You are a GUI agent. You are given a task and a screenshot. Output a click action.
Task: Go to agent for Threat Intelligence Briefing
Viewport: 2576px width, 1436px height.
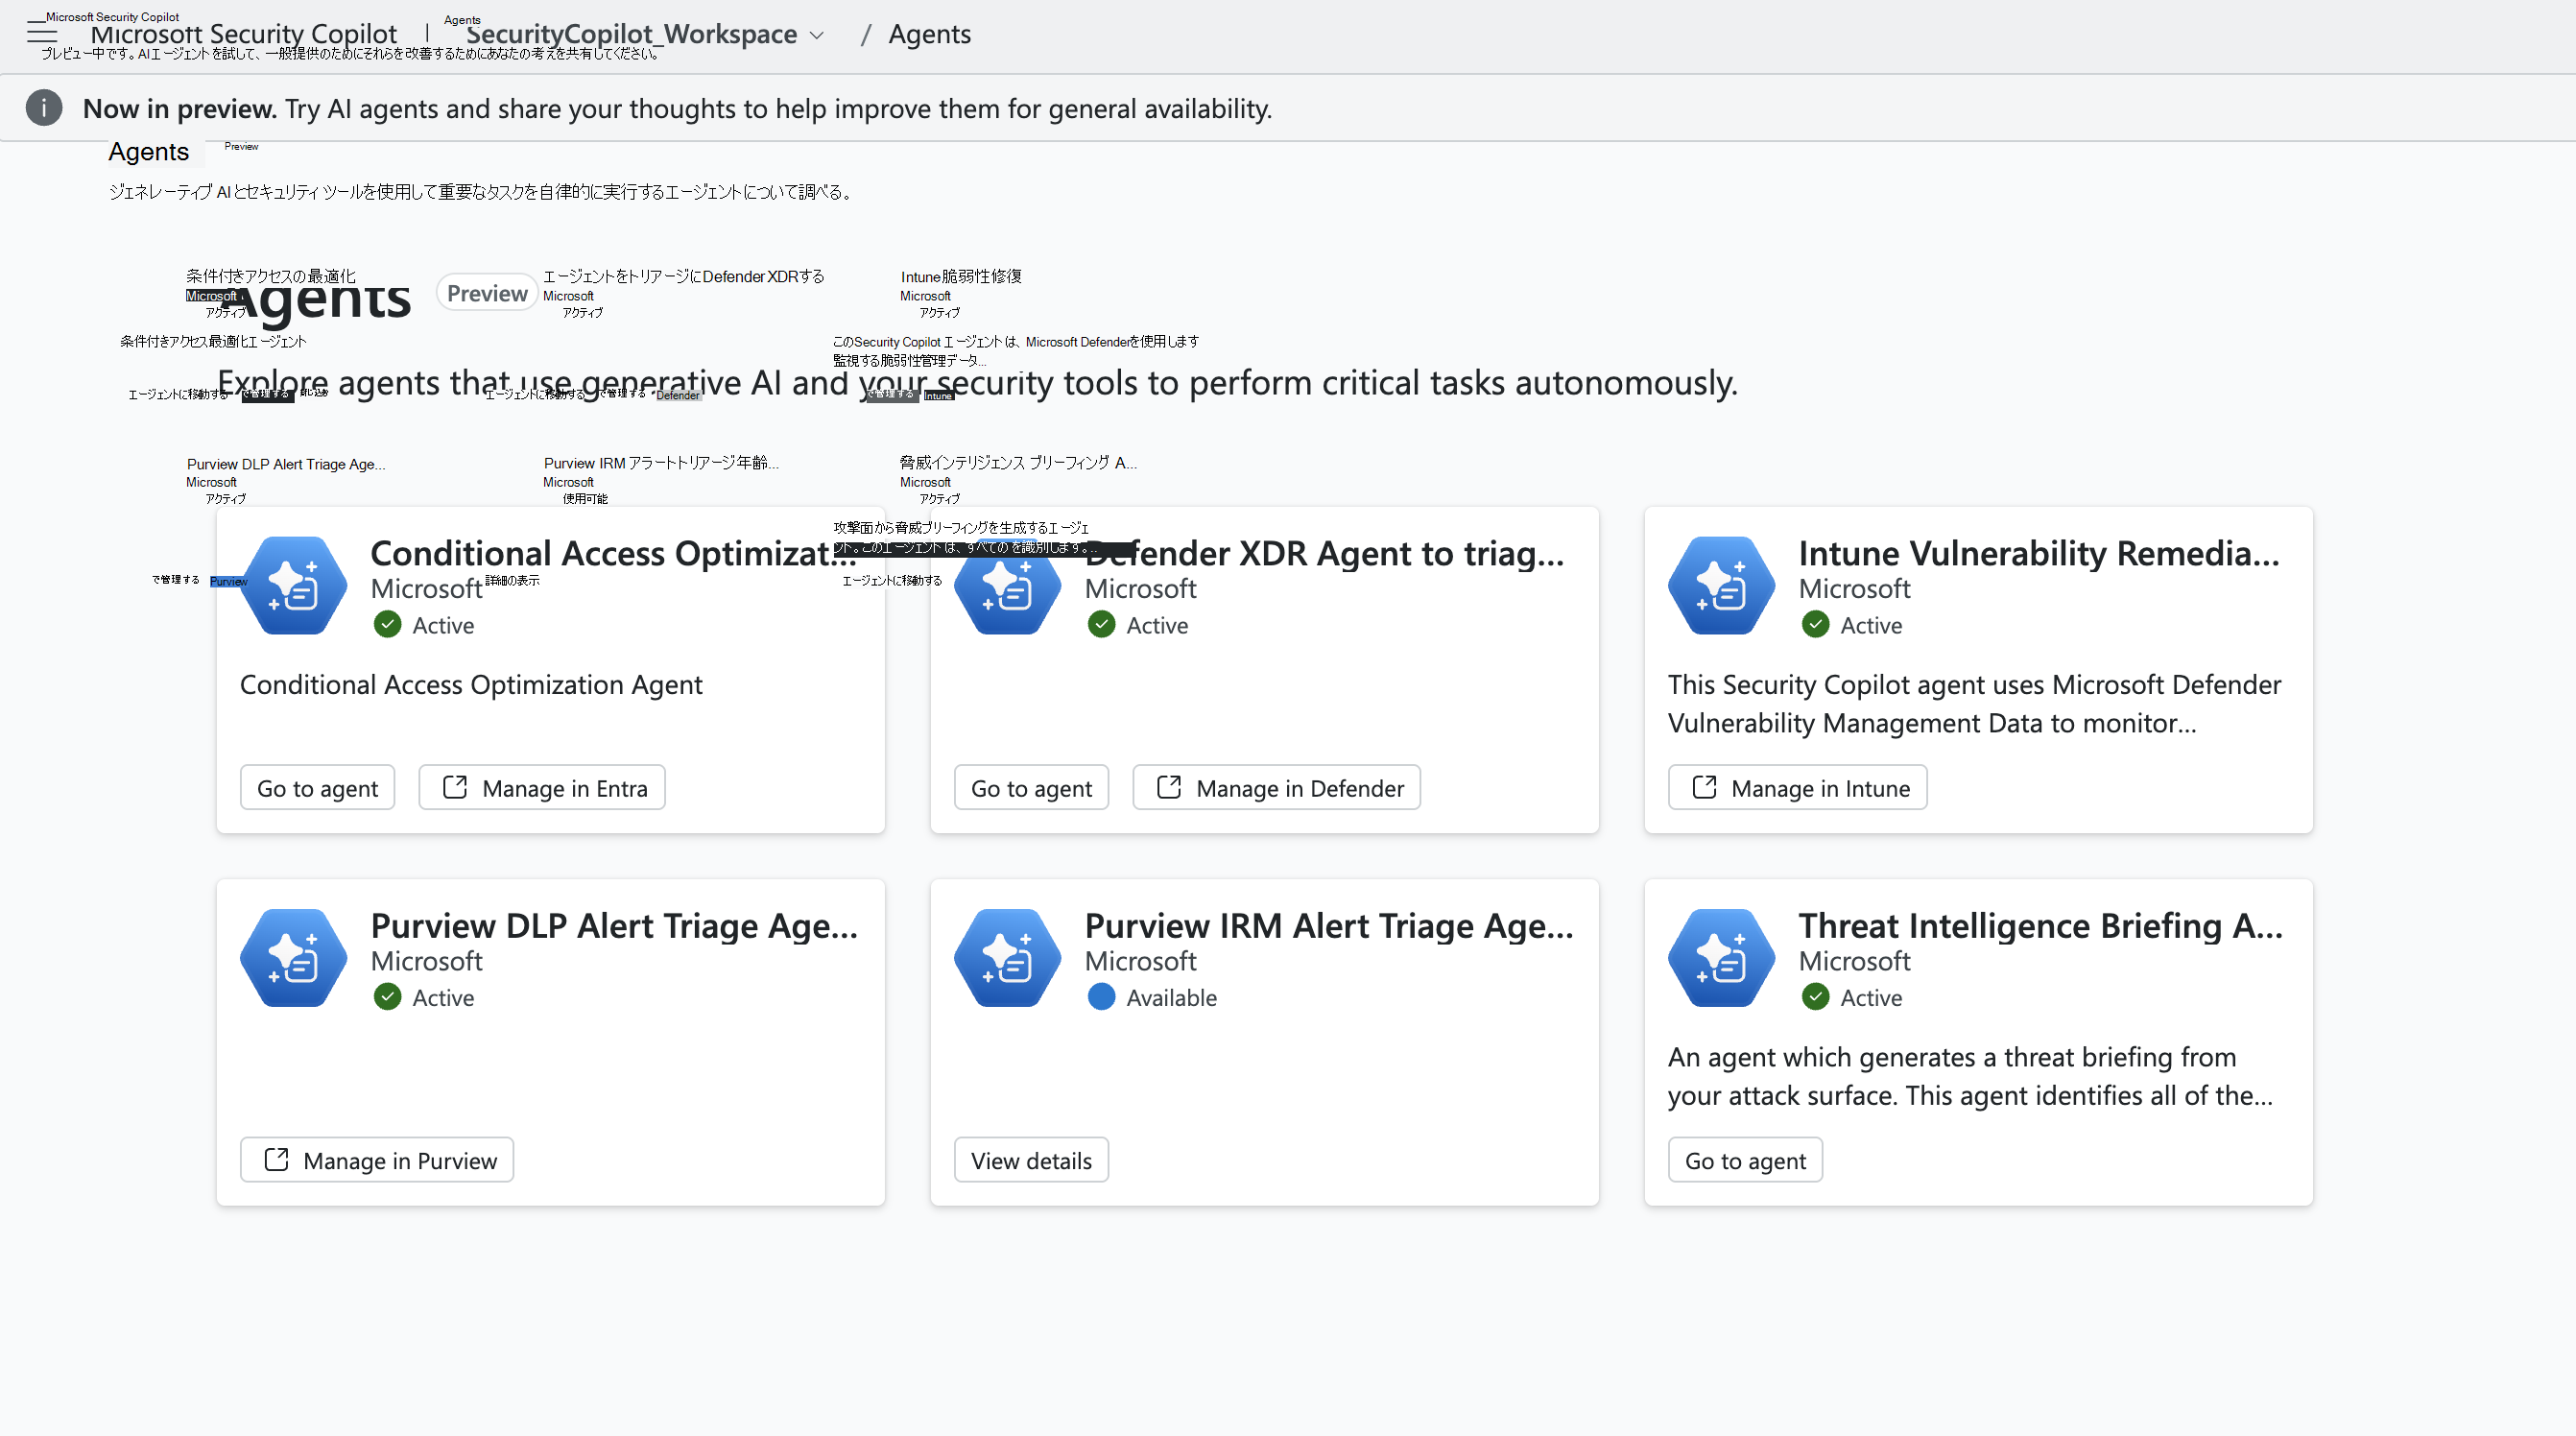[1745, 1160]
